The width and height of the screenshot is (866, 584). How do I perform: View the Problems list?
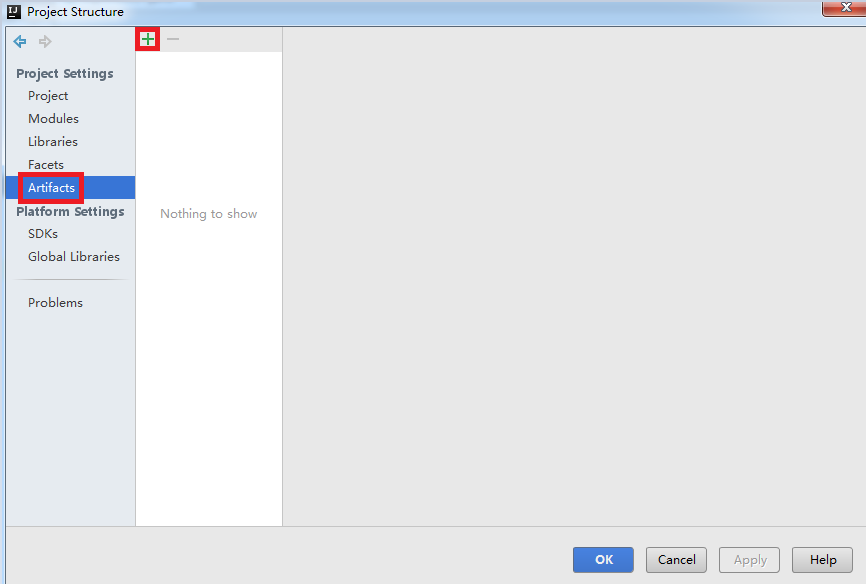tap(55, 303)
